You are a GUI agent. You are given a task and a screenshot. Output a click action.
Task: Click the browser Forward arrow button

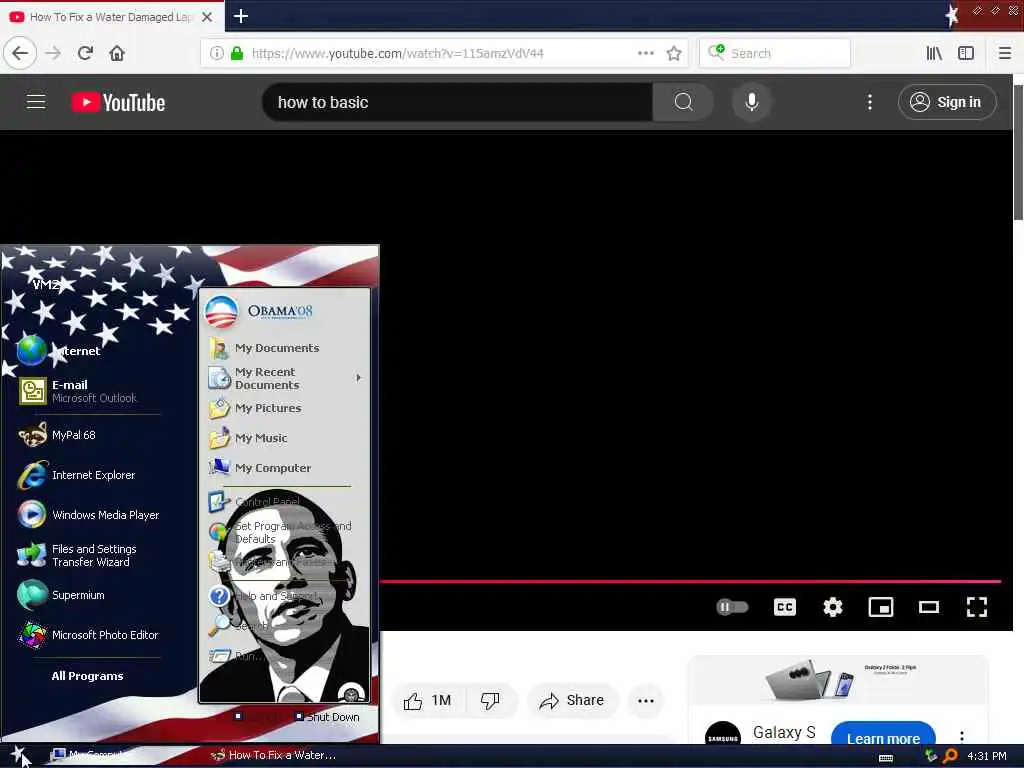[x=53, y=53]
